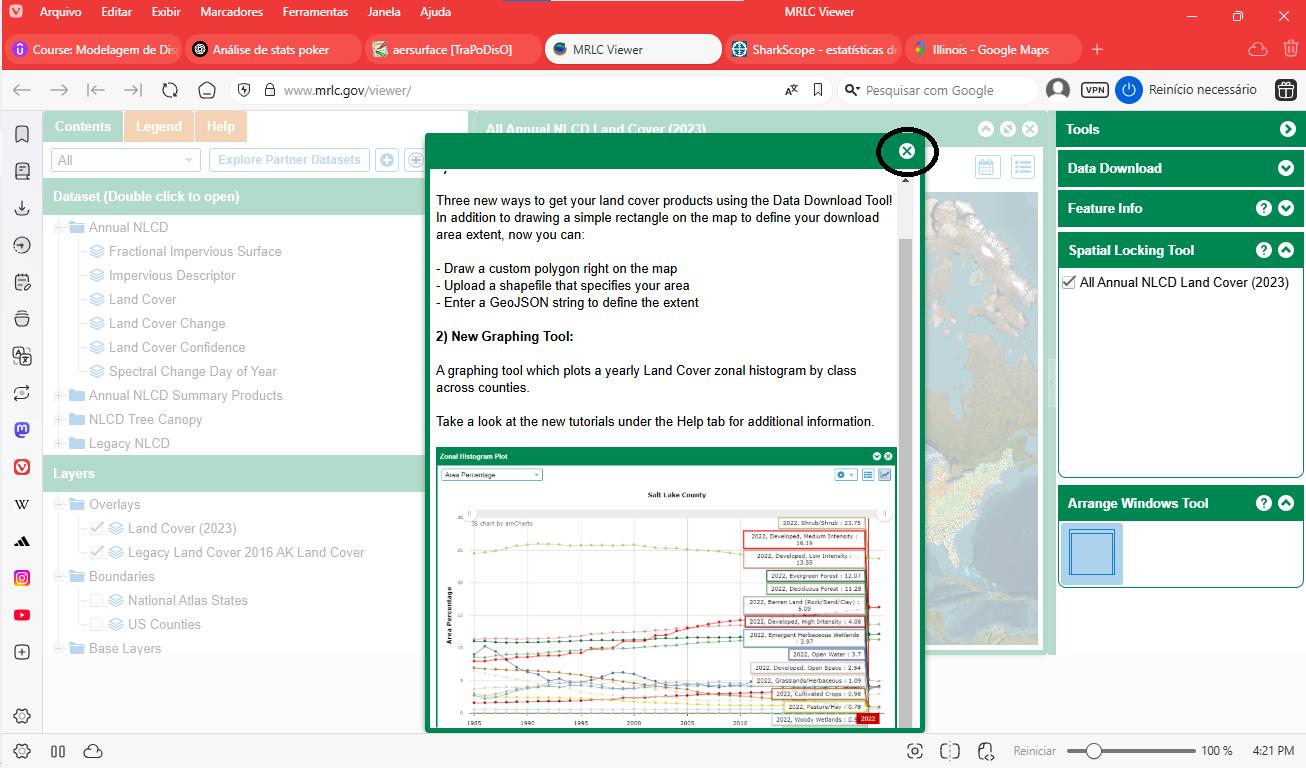Click Reiniciar zoom reset button
This screenshot has height=768, width=1306.
click(1034, 751)
